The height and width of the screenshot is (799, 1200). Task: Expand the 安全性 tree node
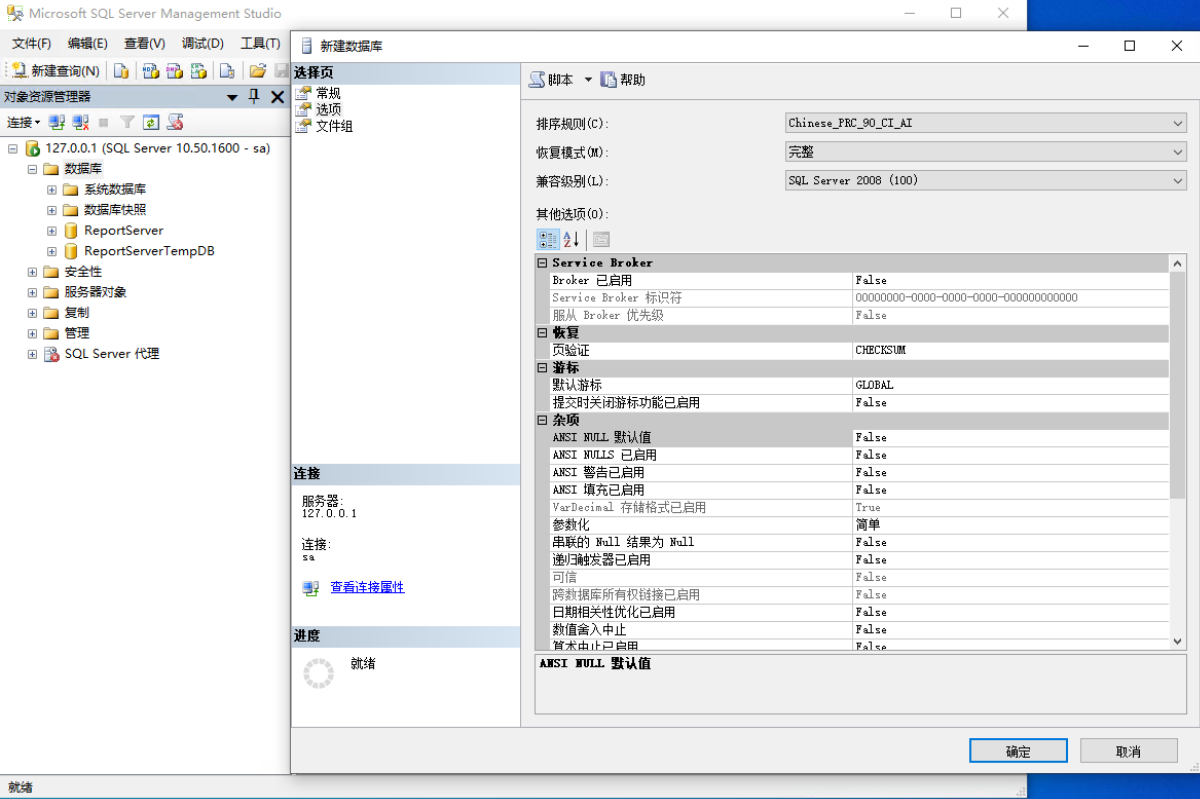[x=33, y=272]
